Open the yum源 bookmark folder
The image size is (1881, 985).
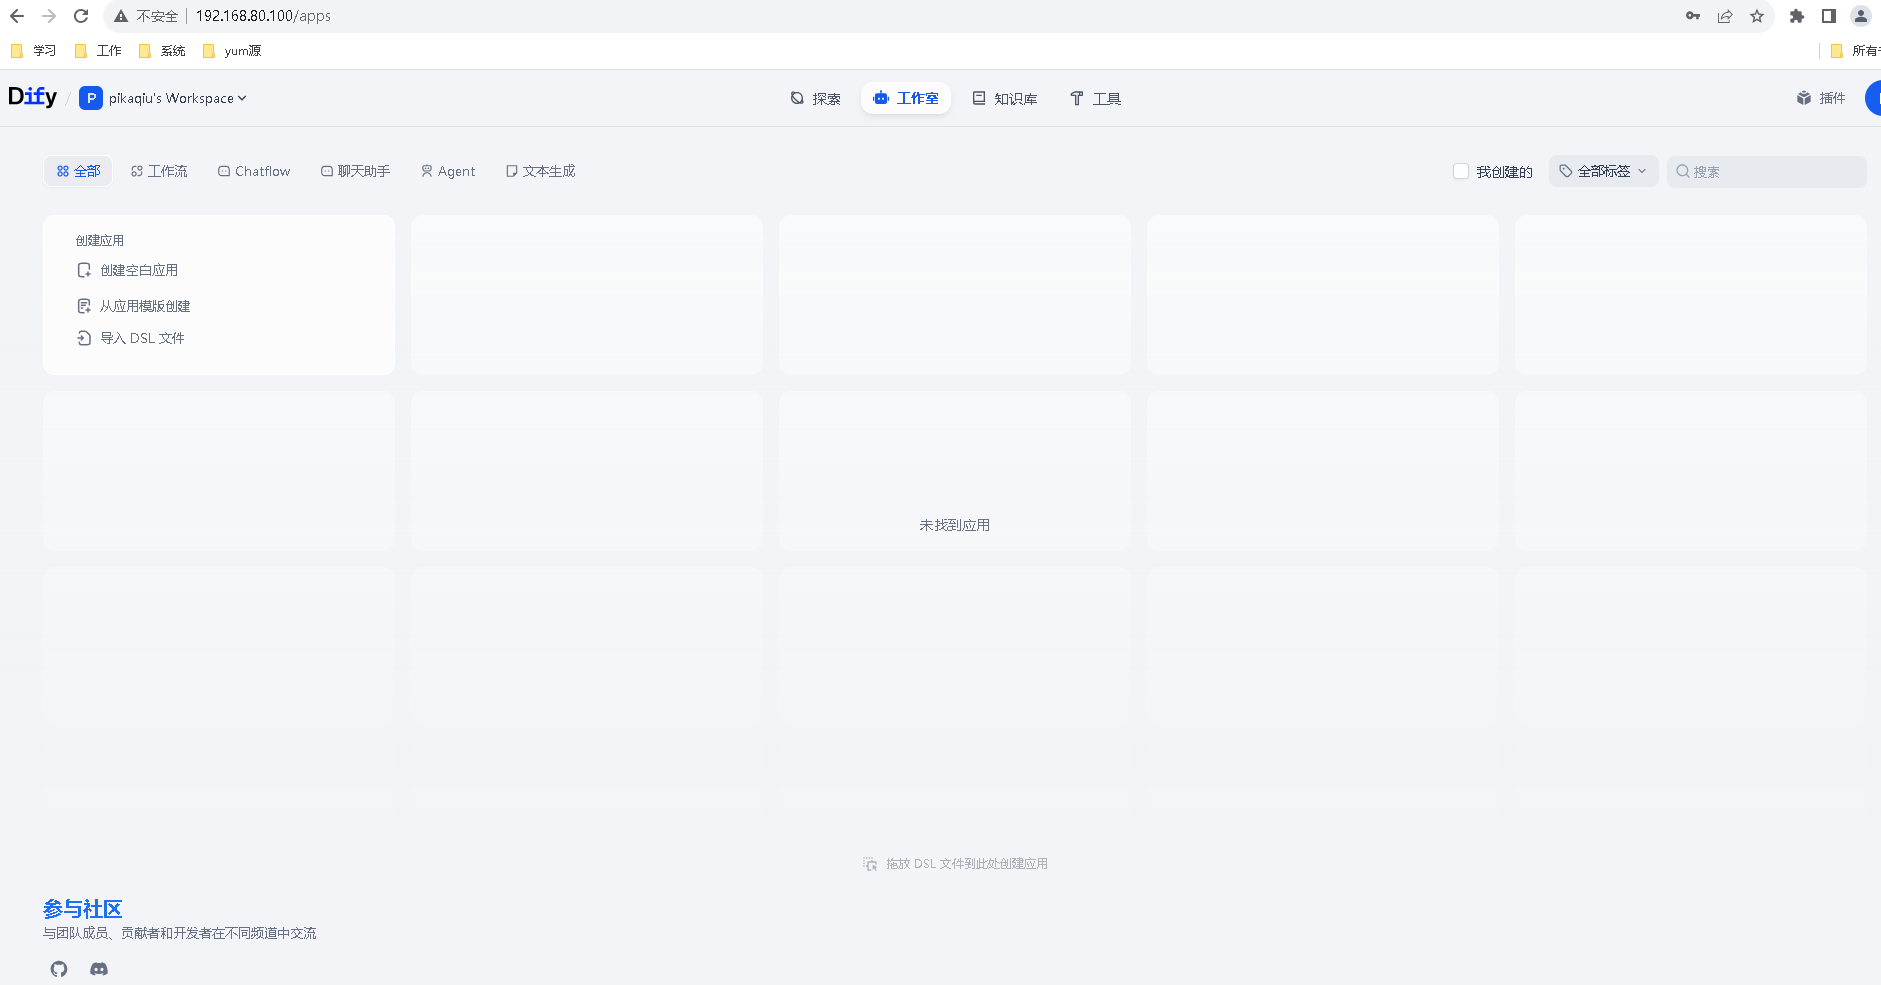coord(232,51)
